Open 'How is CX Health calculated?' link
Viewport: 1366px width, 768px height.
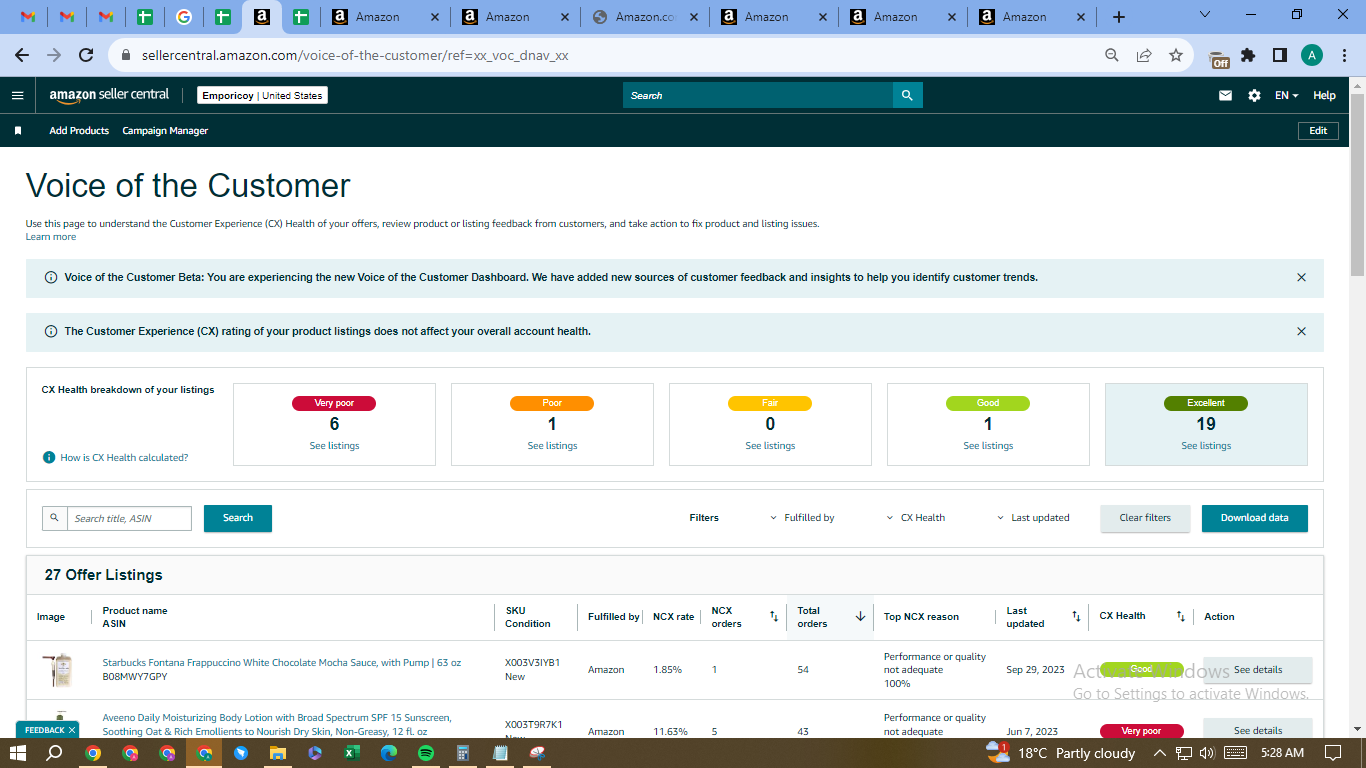click(124, 457)
